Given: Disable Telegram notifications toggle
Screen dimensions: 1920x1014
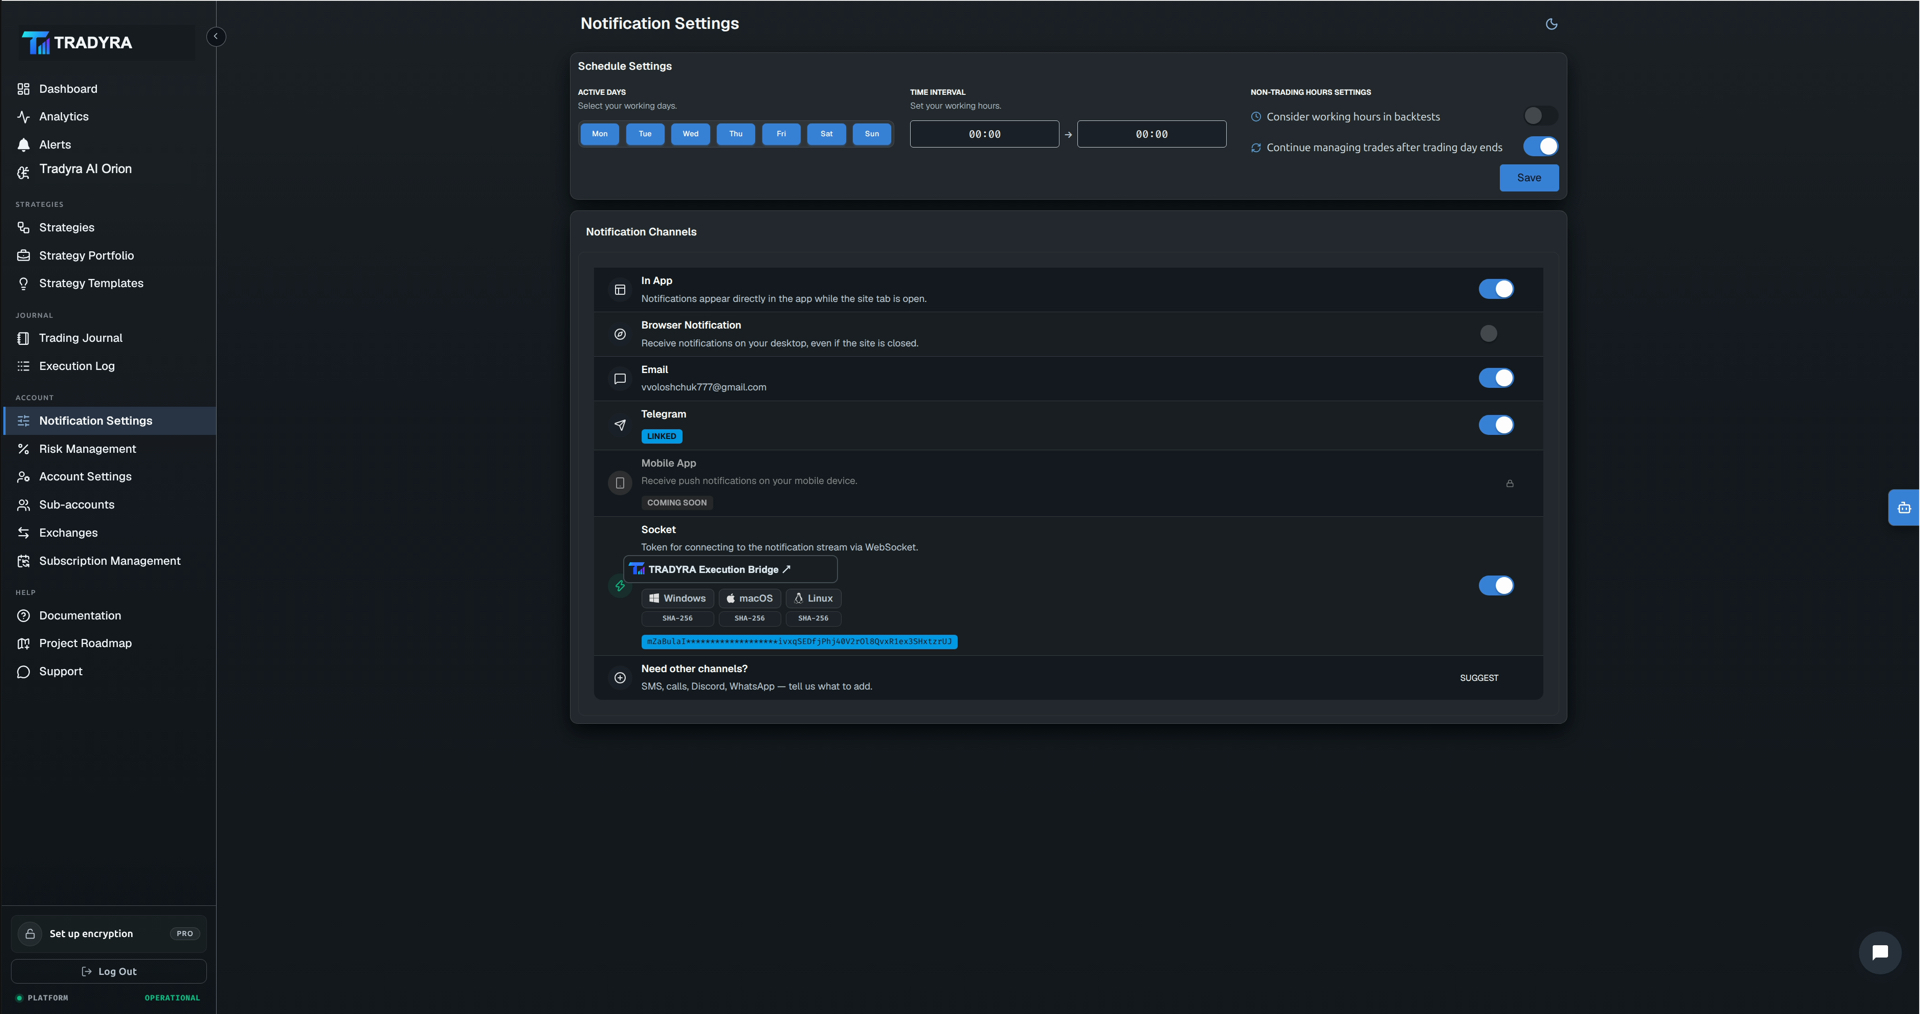Looking at the screenshot, I should [x=1496, y=425].
